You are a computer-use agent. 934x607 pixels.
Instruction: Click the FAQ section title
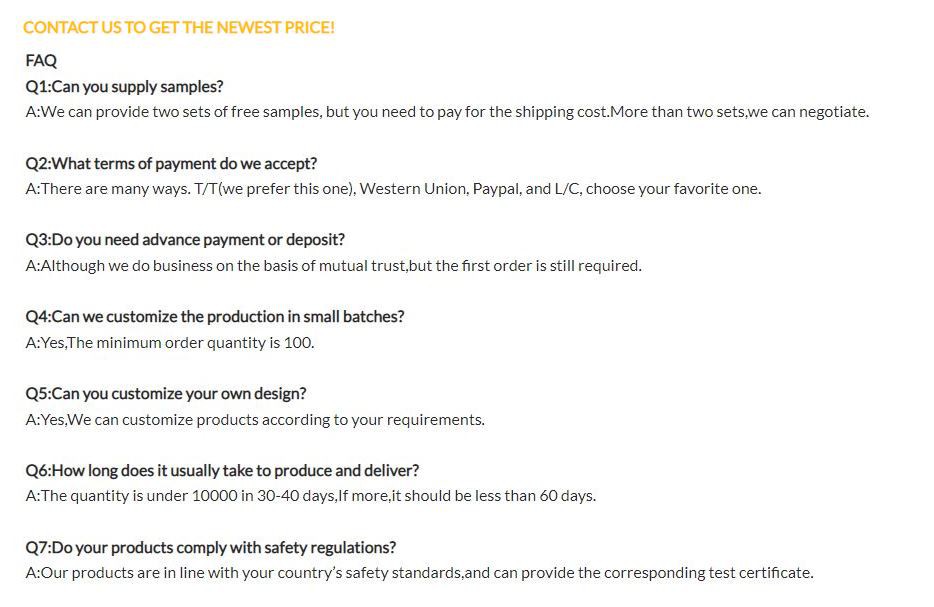(x=41, y=60)
